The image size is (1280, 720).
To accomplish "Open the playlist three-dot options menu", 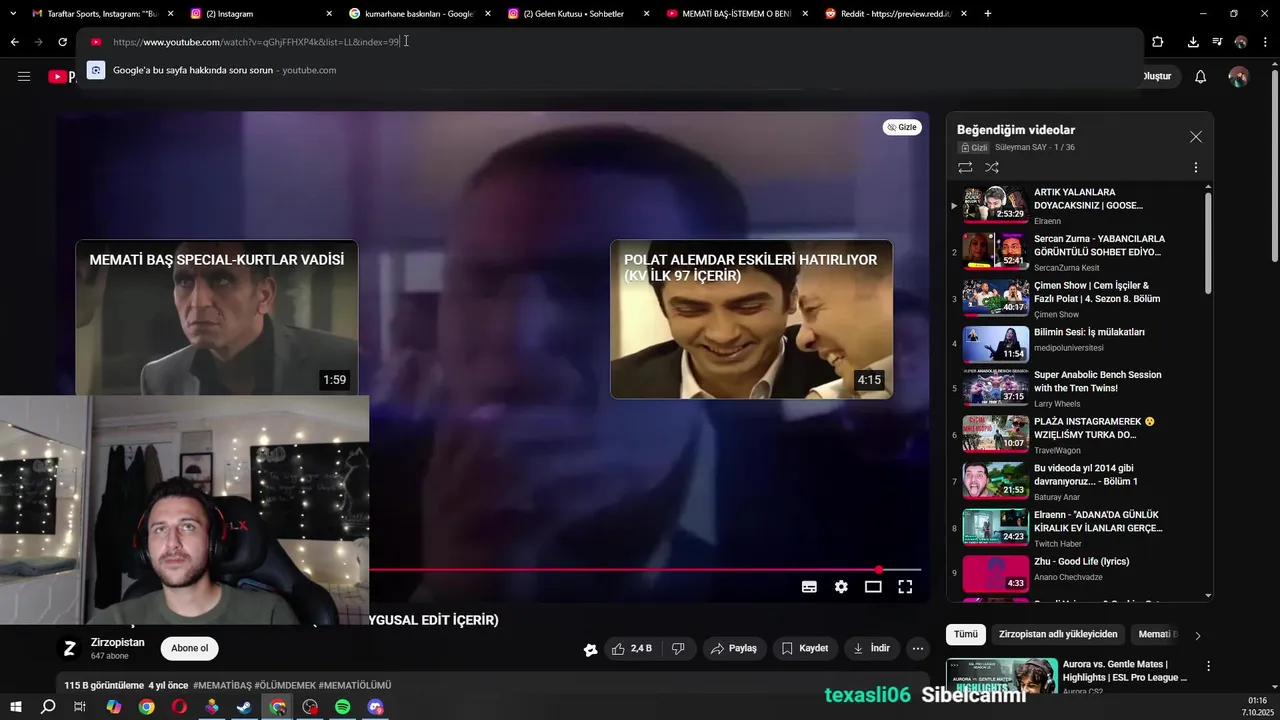I will coord(1195,168).
